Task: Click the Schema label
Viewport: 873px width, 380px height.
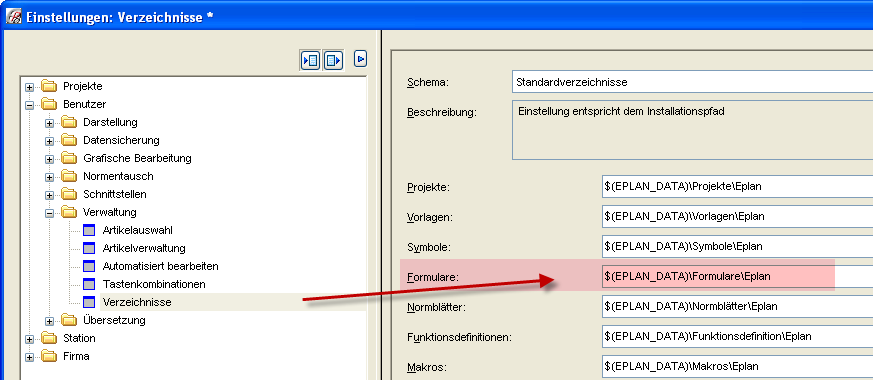Action: 428,82
